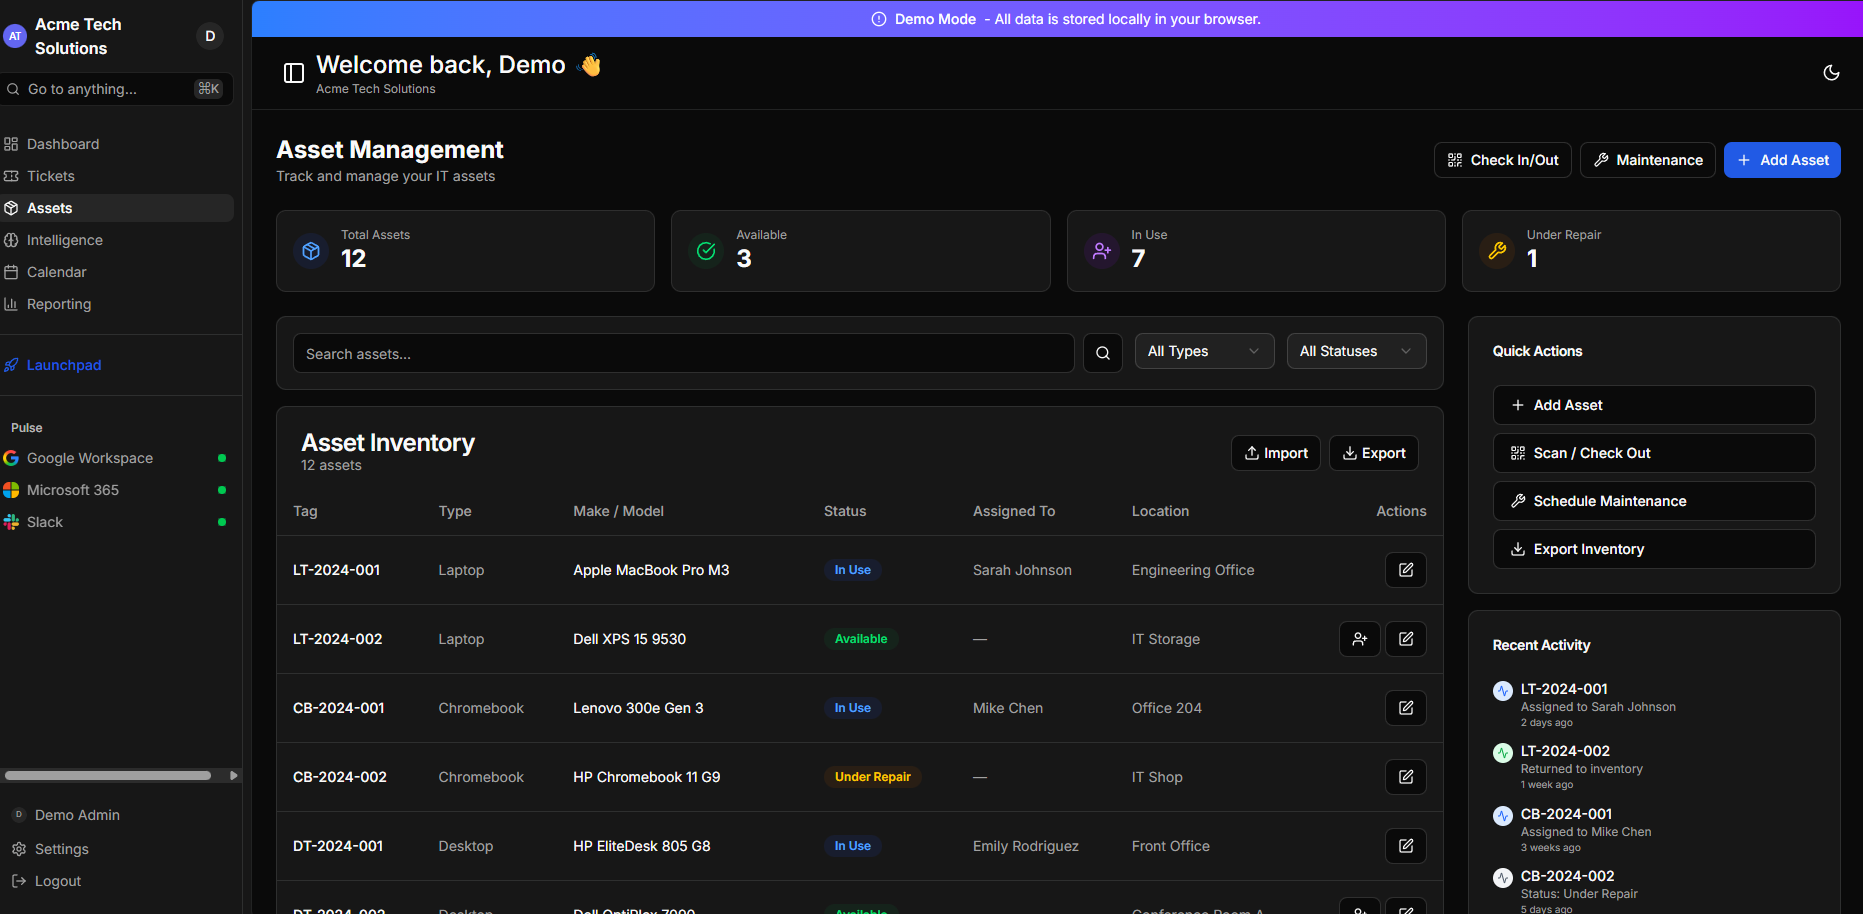Click the Tag column header

coord(305,511)
